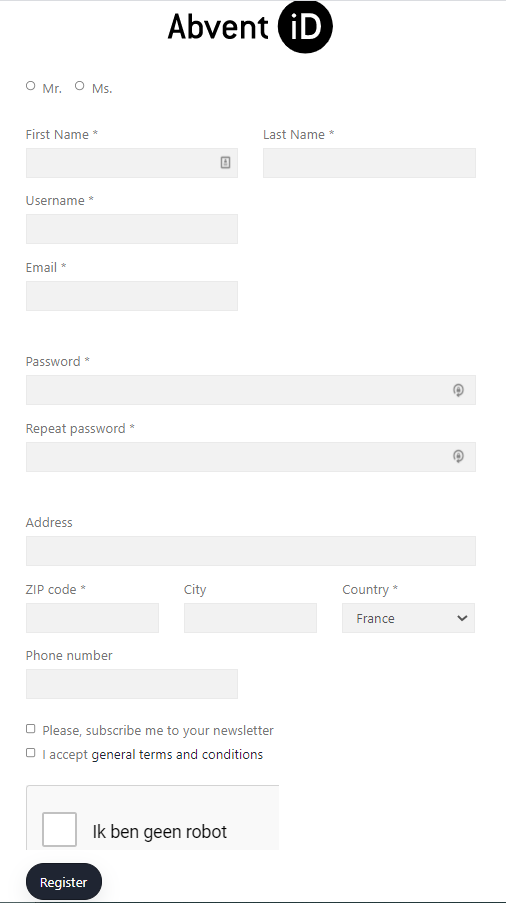Focus the ZIP code field
Image resolution: width=506 pixels, height=903 pixels.
92,618
